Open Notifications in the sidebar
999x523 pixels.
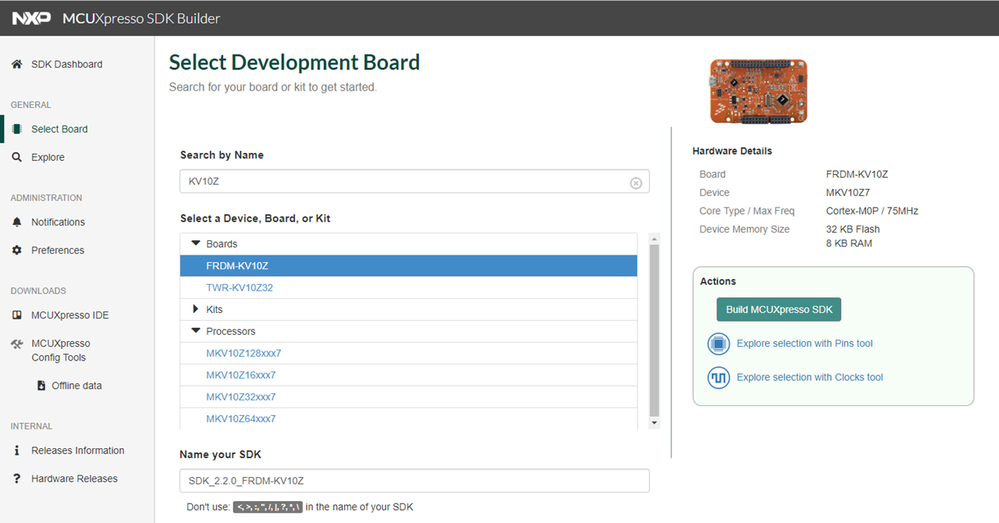click(x=58, y=222)
